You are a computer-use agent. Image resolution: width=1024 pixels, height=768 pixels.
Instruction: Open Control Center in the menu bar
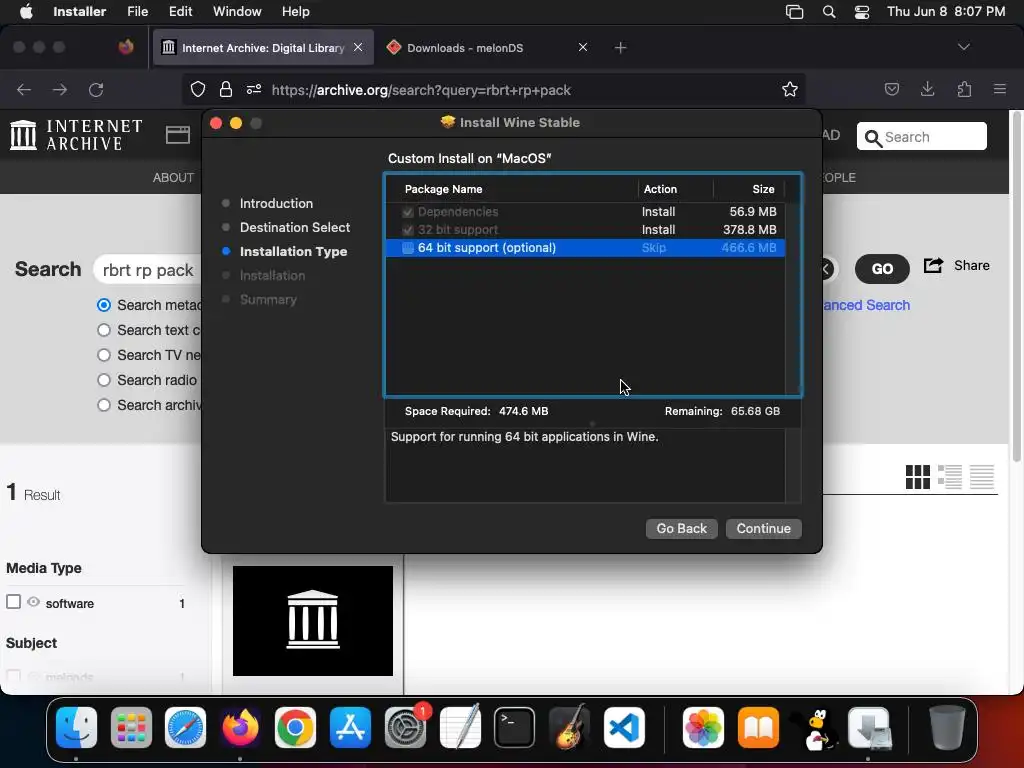(861, 12)
